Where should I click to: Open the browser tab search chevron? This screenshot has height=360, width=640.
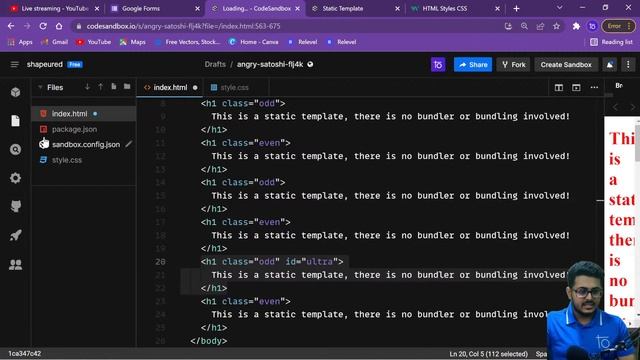(560, 8)
